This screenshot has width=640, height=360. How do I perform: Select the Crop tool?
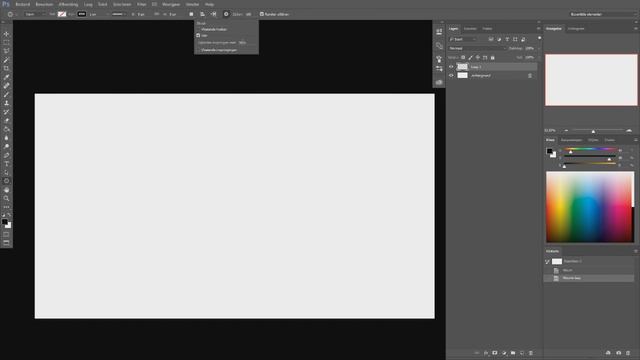tap(6, 69)
